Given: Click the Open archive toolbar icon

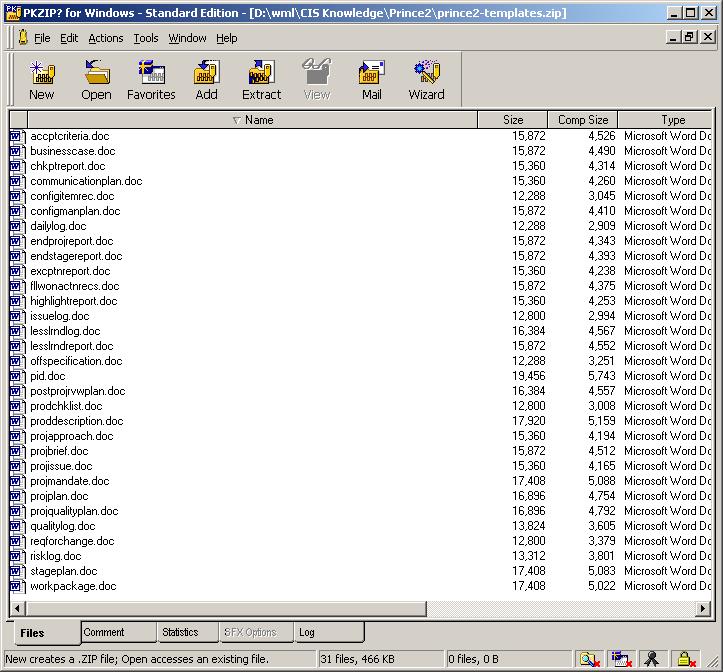Looking at the screenshot, I should (x=97, y=72).
